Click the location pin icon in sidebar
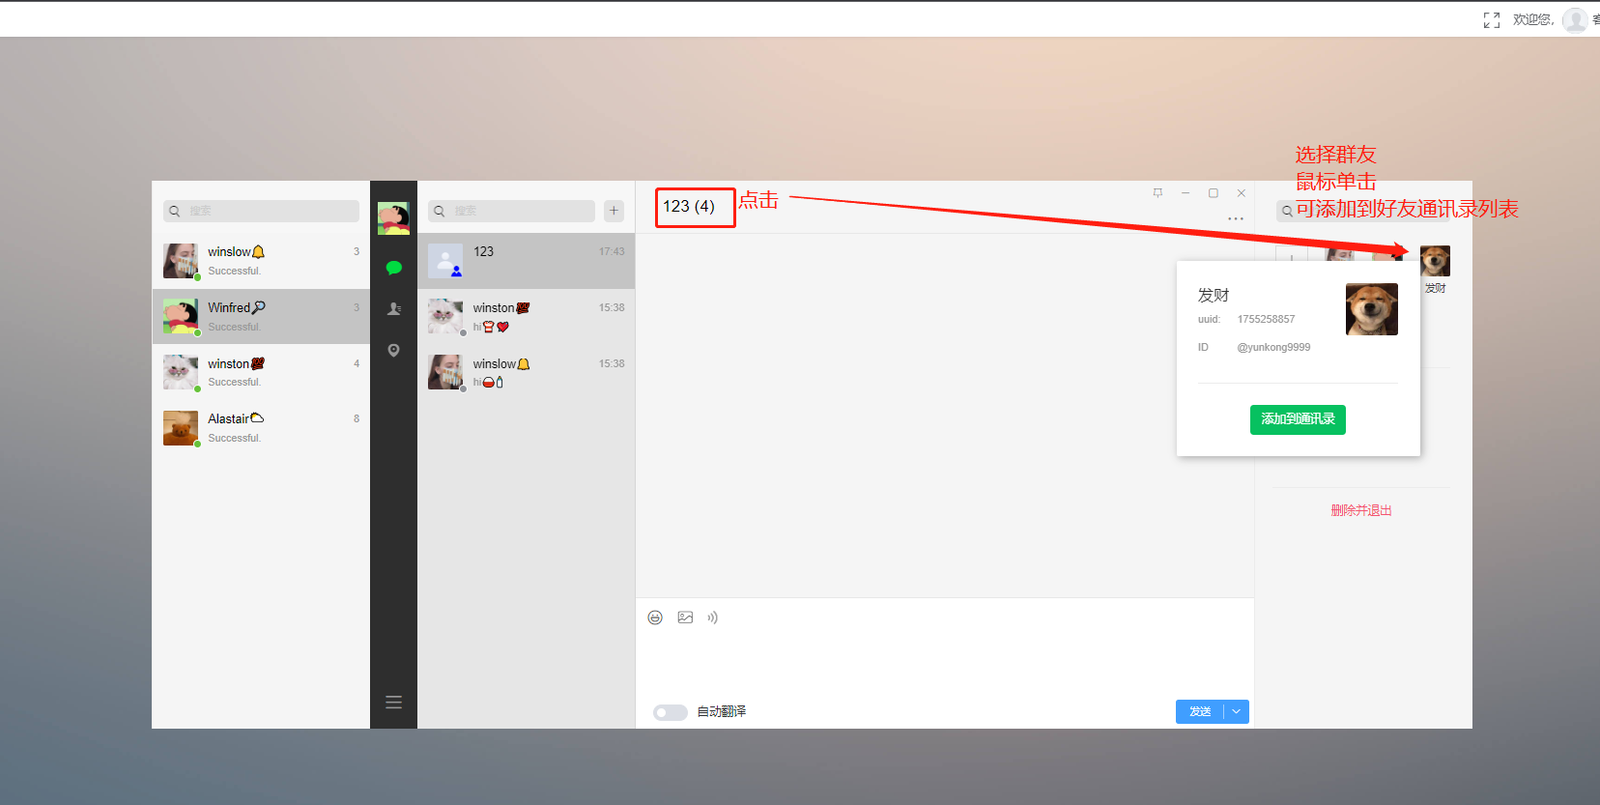 tap(393, 350)
